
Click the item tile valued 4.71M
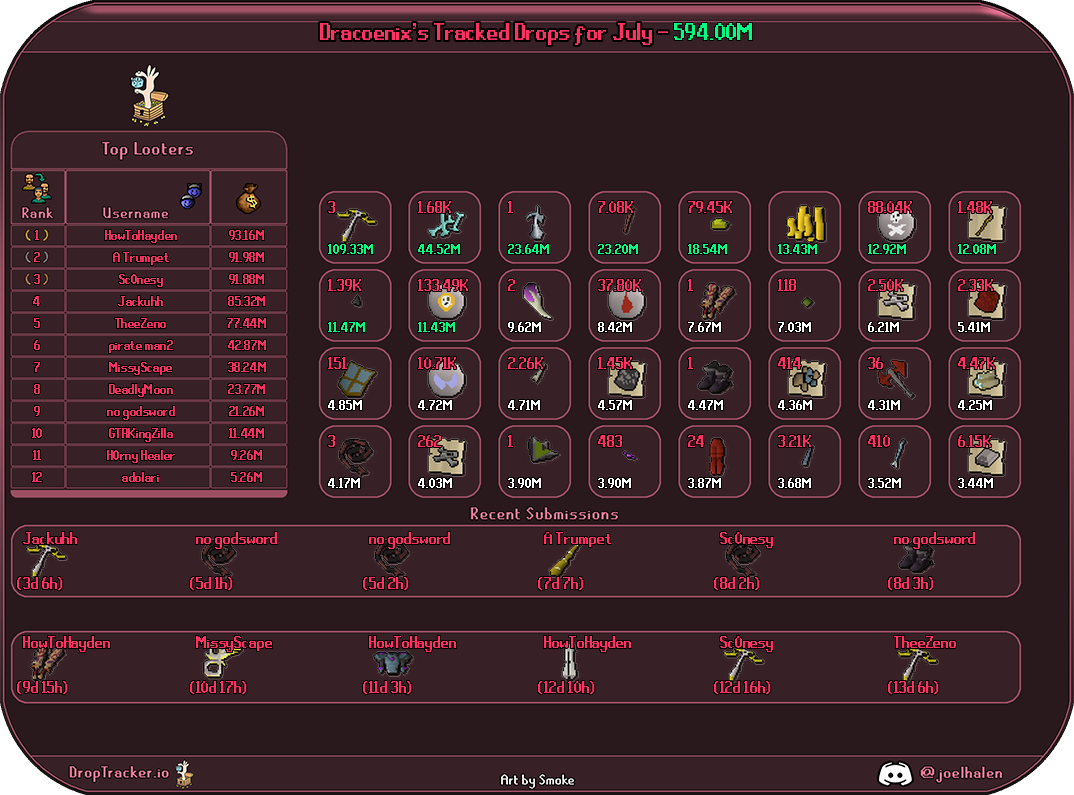coord(534,383)
